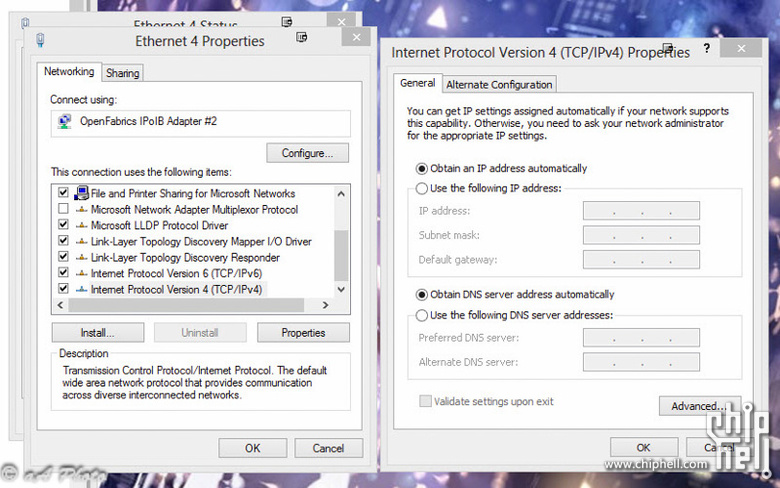Select Internet Protocol Version 6 (TCP/IPv6) row
780x488 pixels.
176,274
